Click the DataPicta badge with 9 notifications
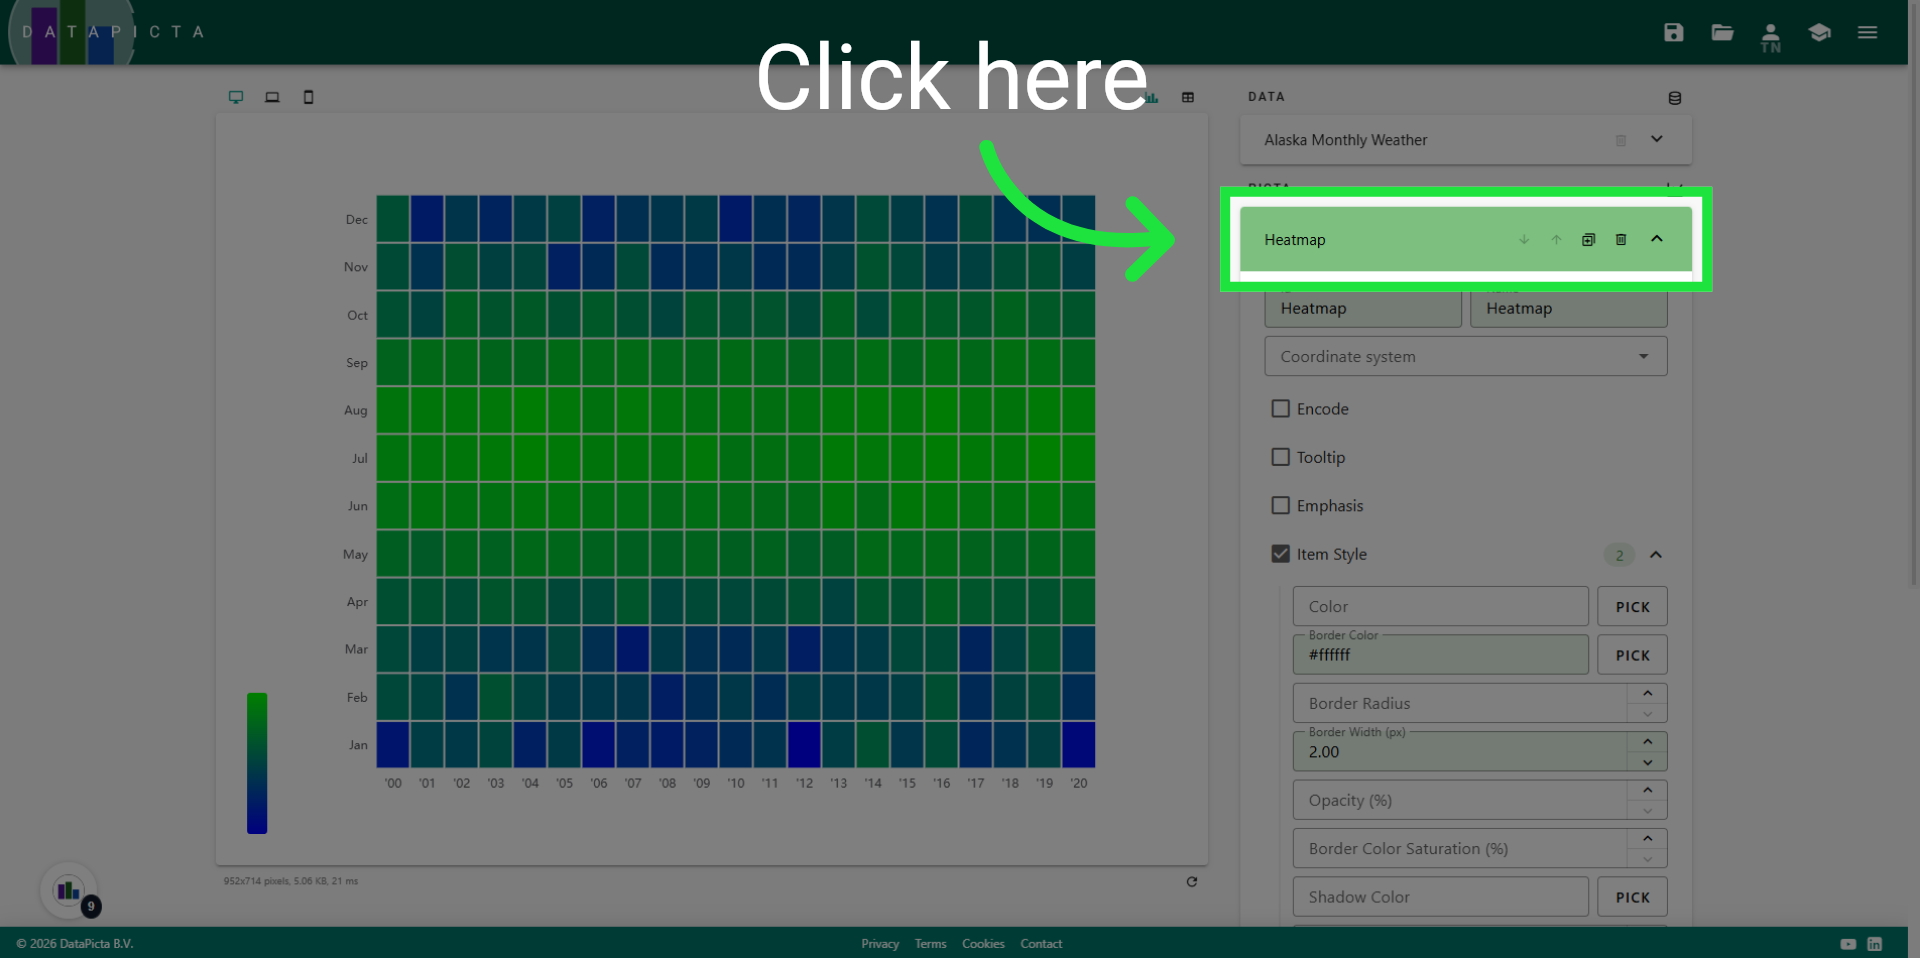The height and width of the screenshot is (958, 1920). [70, 890]
